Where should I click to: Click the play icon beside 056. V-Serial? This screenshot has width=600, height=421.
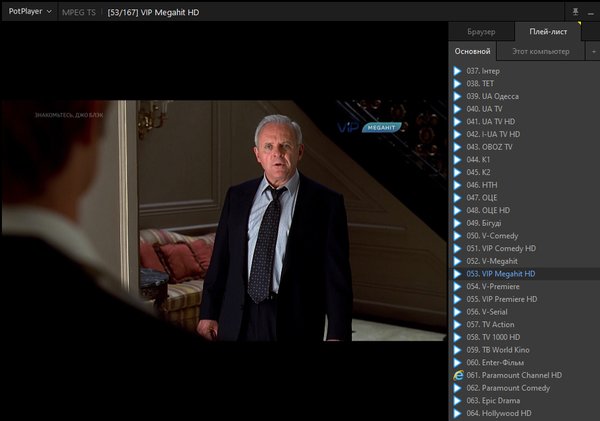point(457,312)
